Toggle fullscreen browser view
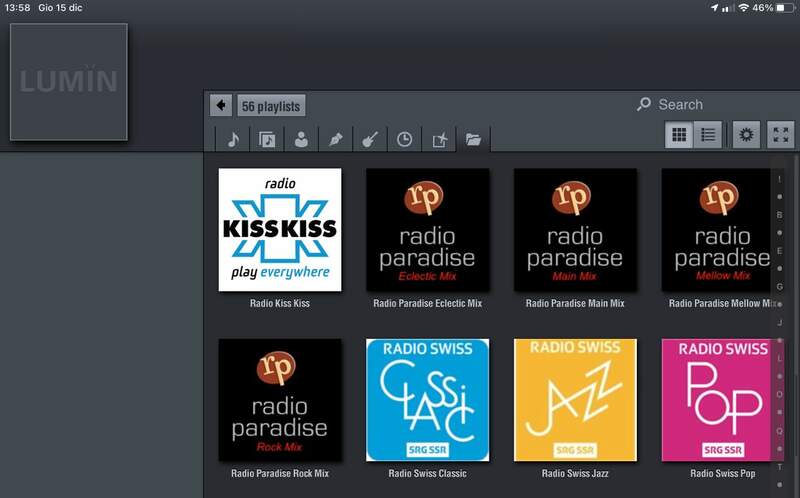Image resolution: width=800 pixels, height=498 pixels. click(x=781, y=135)
